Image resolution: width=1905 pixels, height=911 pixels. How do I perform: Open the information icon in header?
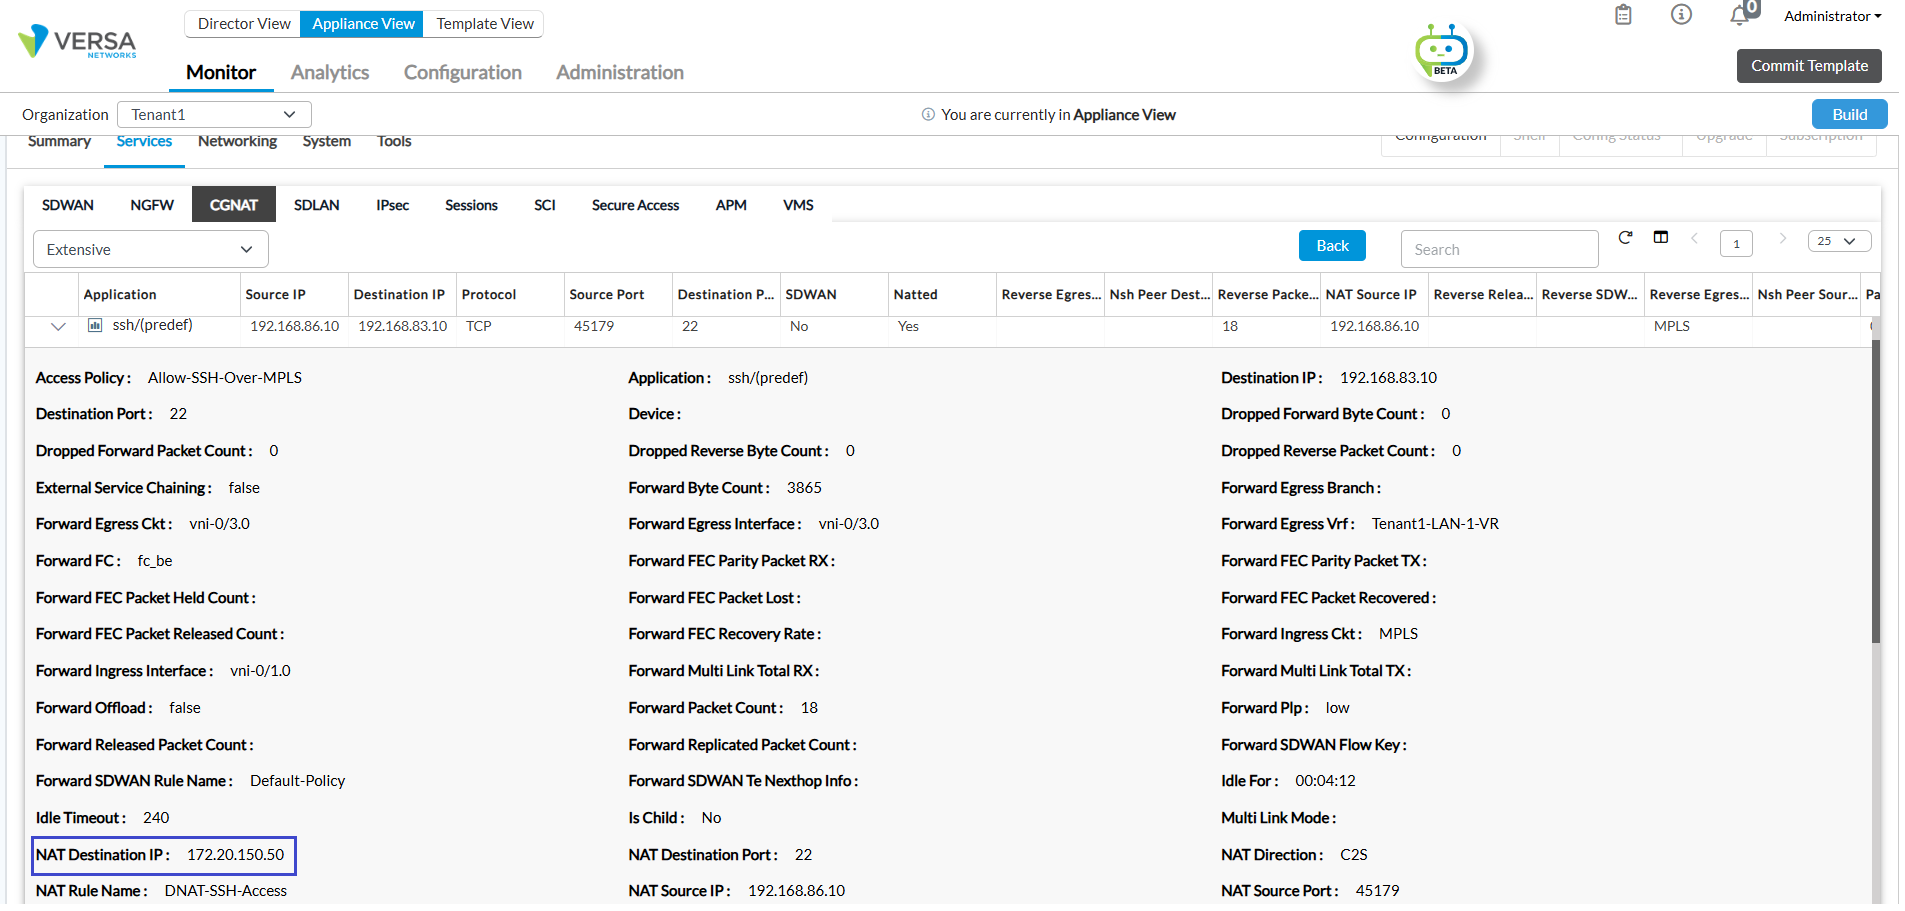[x=1681, y=15]
